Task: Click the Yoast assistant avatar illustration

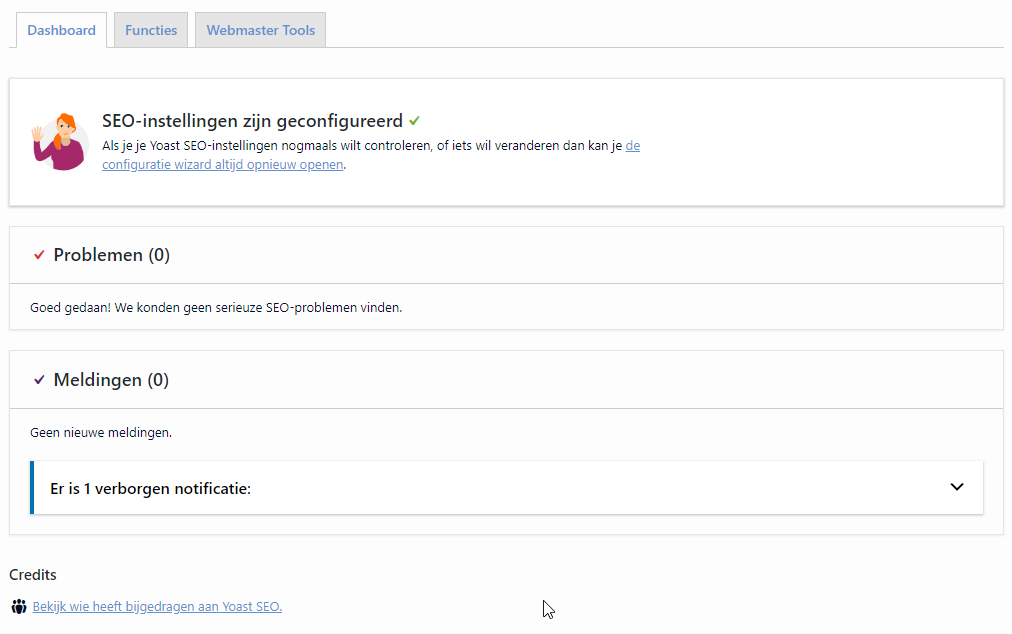Action: (x=60, y=142)
